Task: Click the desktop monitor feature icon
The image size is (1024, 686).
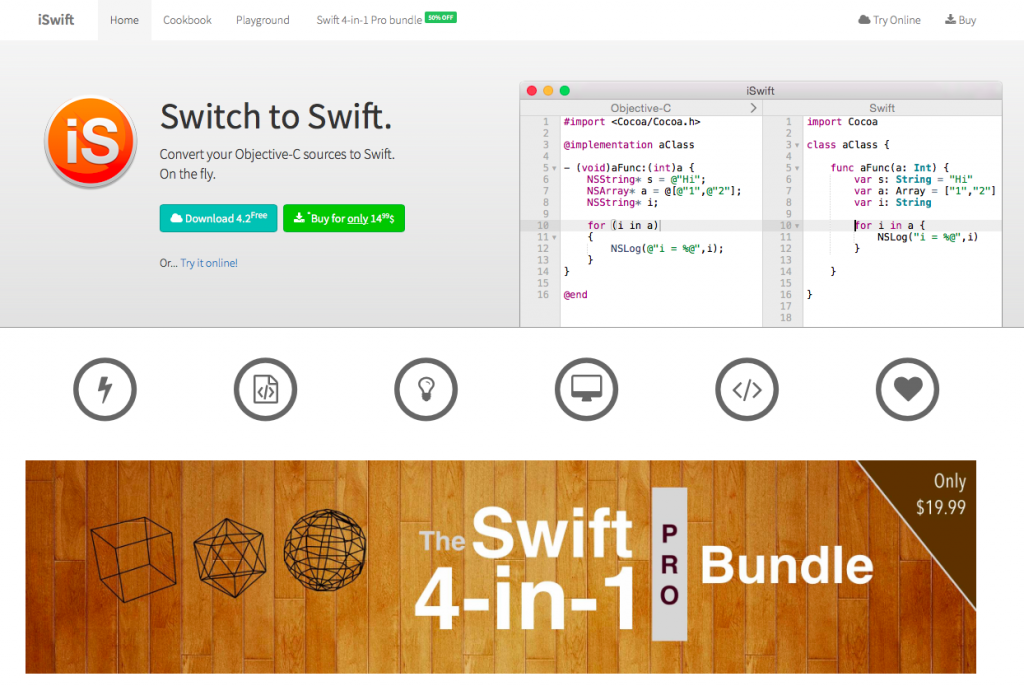Action: pos(587,388)
